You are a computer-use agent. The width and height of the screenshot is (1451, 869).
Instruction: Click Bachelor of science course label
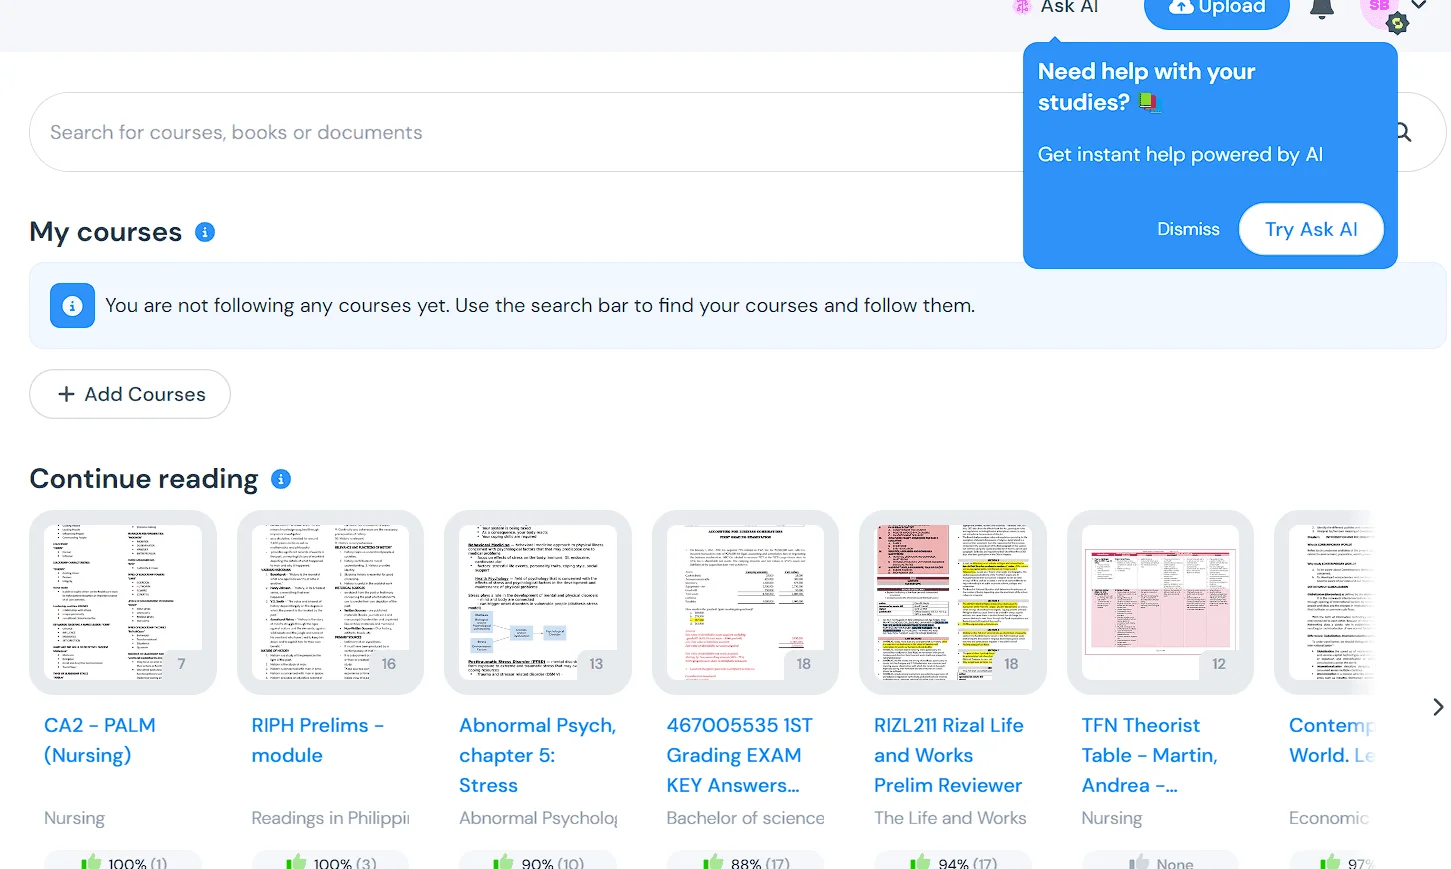point(746,818)
